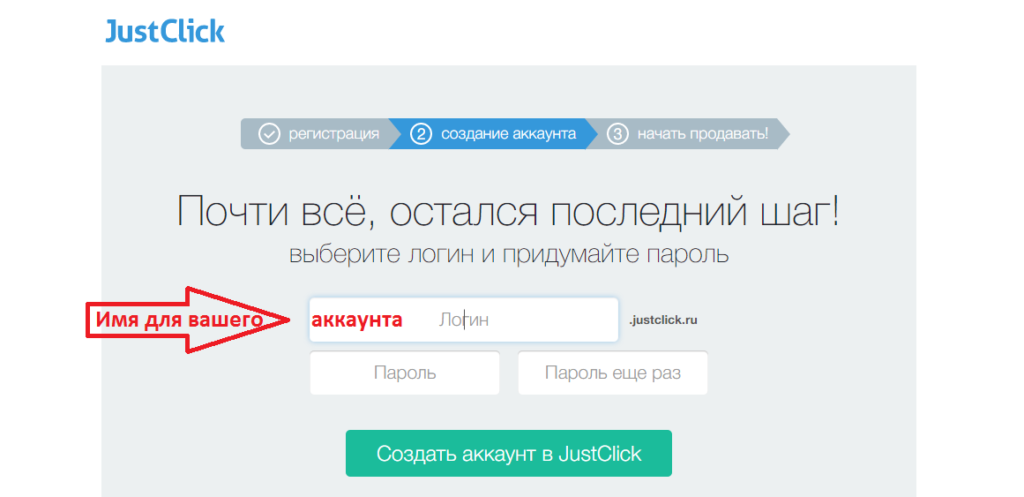Click into the Пароль field
1024x497 pixels.
coord(404,373)
